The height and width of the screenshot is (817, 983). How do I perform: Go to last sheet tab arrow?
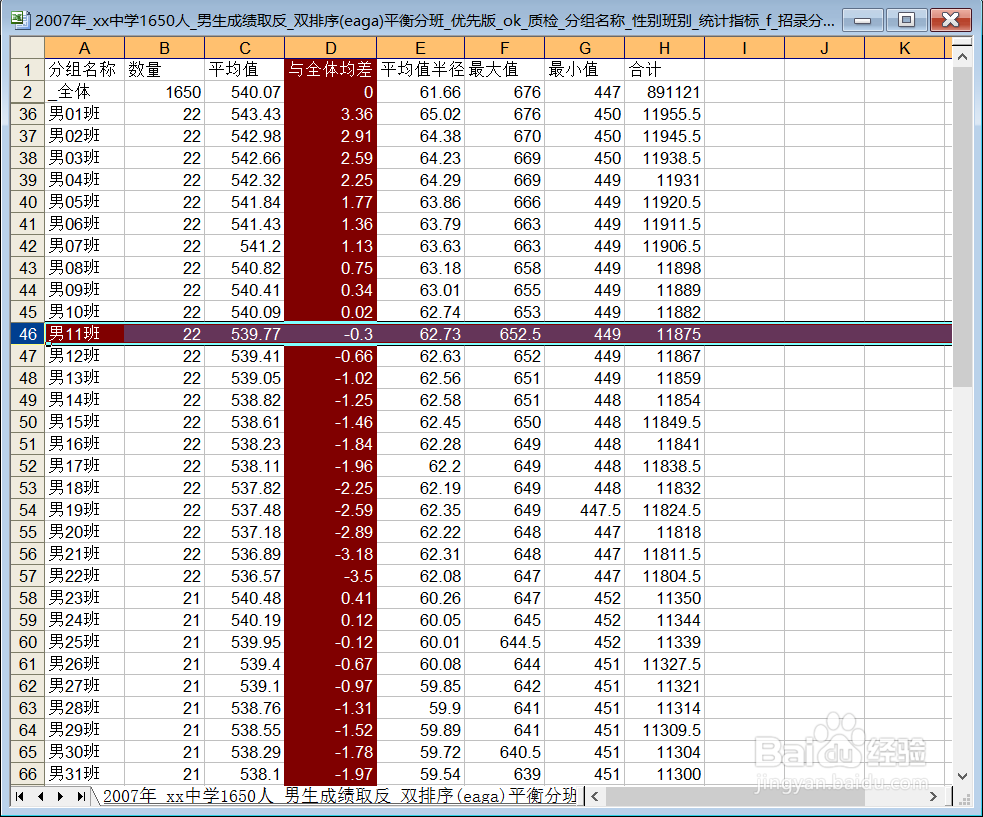point(81,796)
